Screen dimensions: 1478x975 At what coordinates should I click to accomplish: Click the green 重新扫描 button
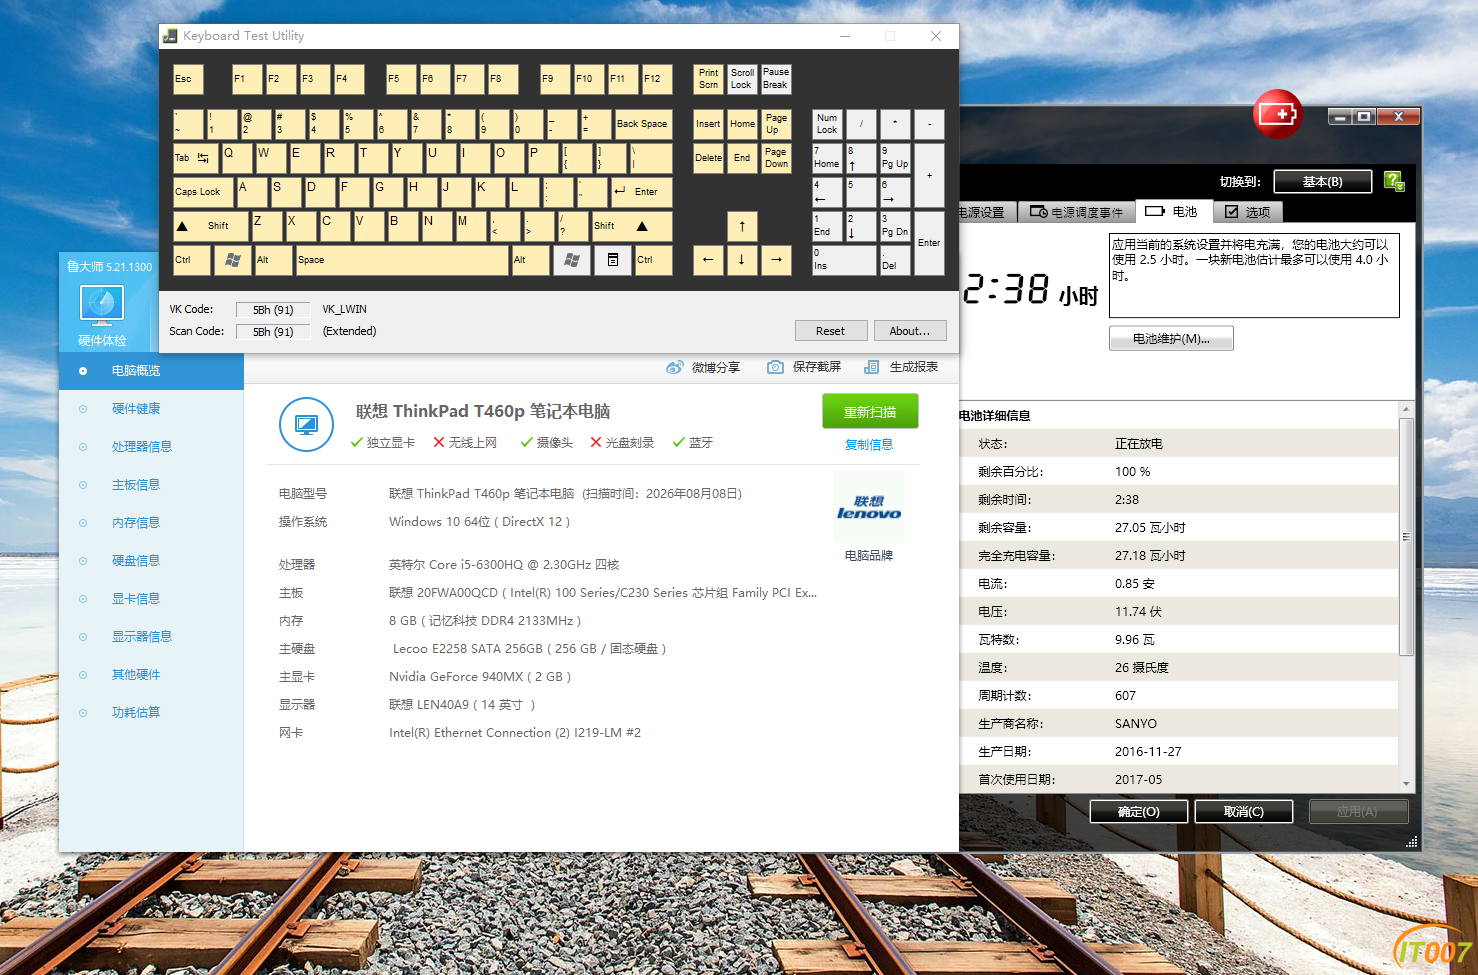pos(870,412)
